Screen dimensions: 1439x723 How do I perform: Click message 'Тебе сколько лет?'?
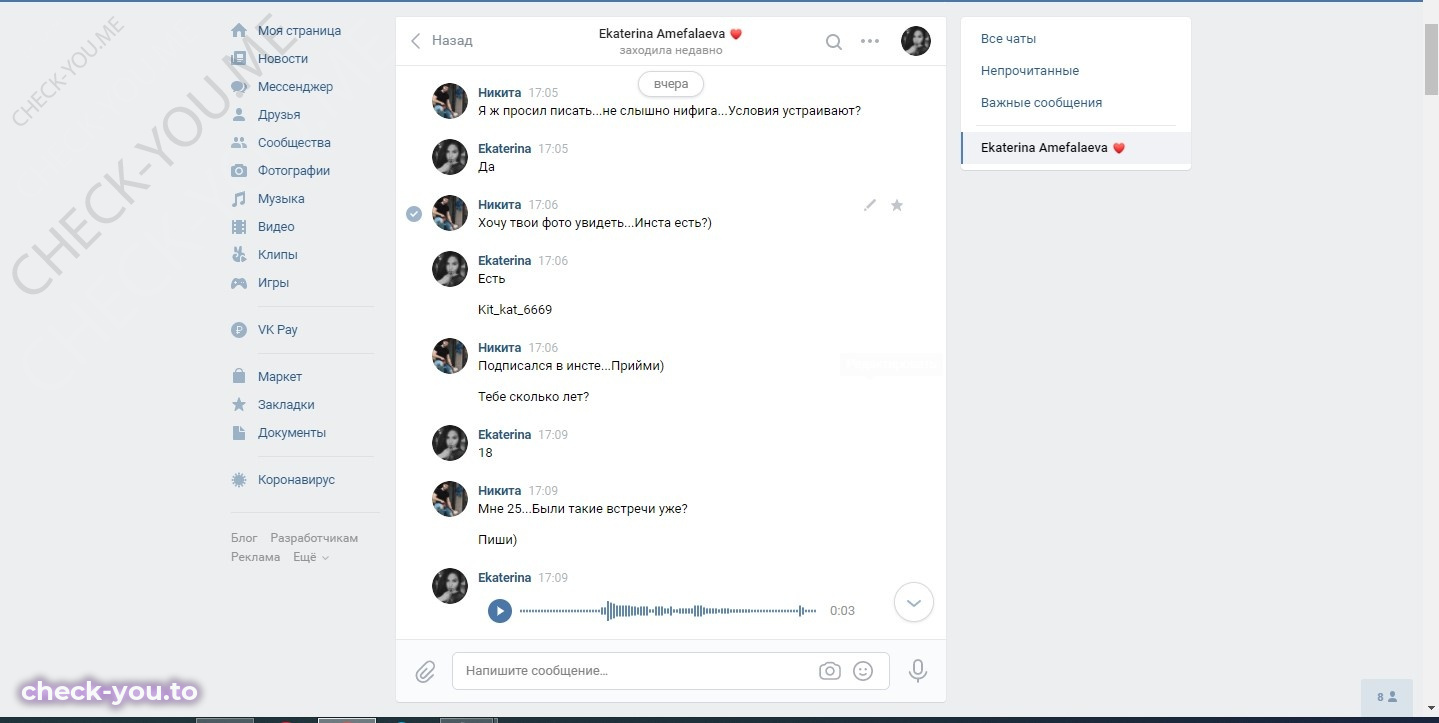point(534,397)
